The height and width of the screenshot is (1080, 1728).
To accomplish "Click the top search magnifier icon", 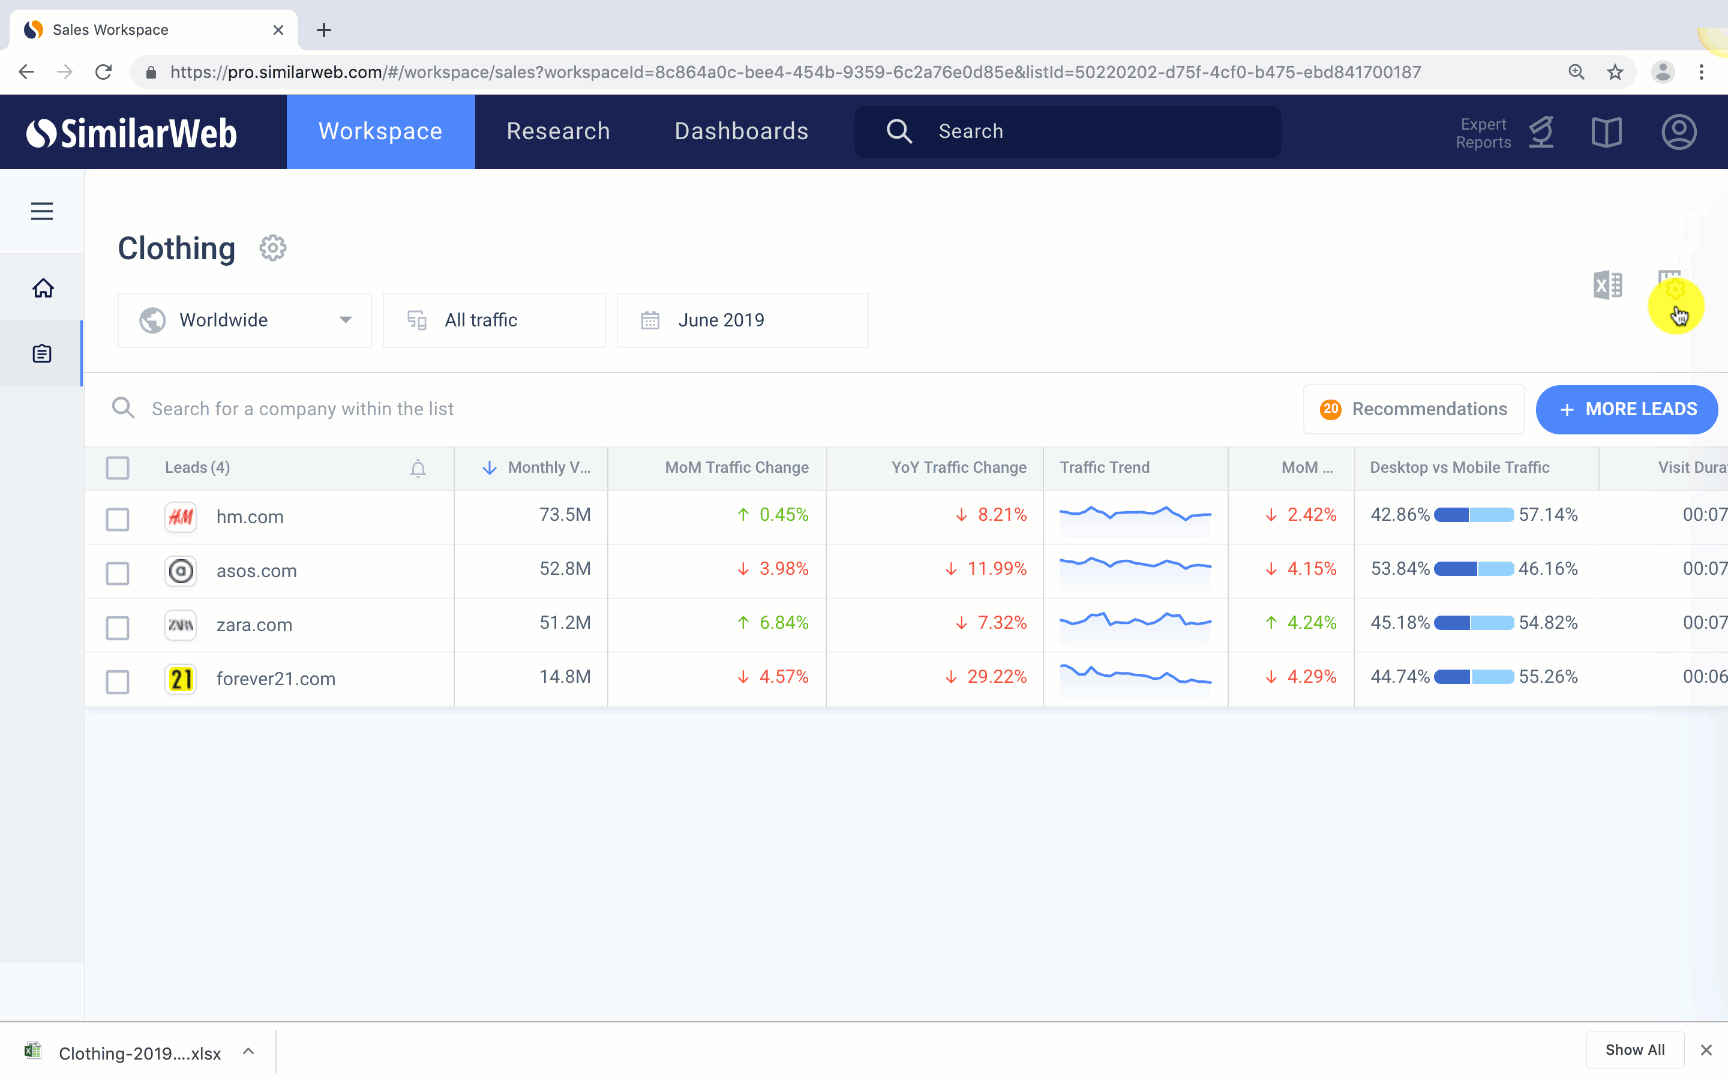I will tap(899, 132).
